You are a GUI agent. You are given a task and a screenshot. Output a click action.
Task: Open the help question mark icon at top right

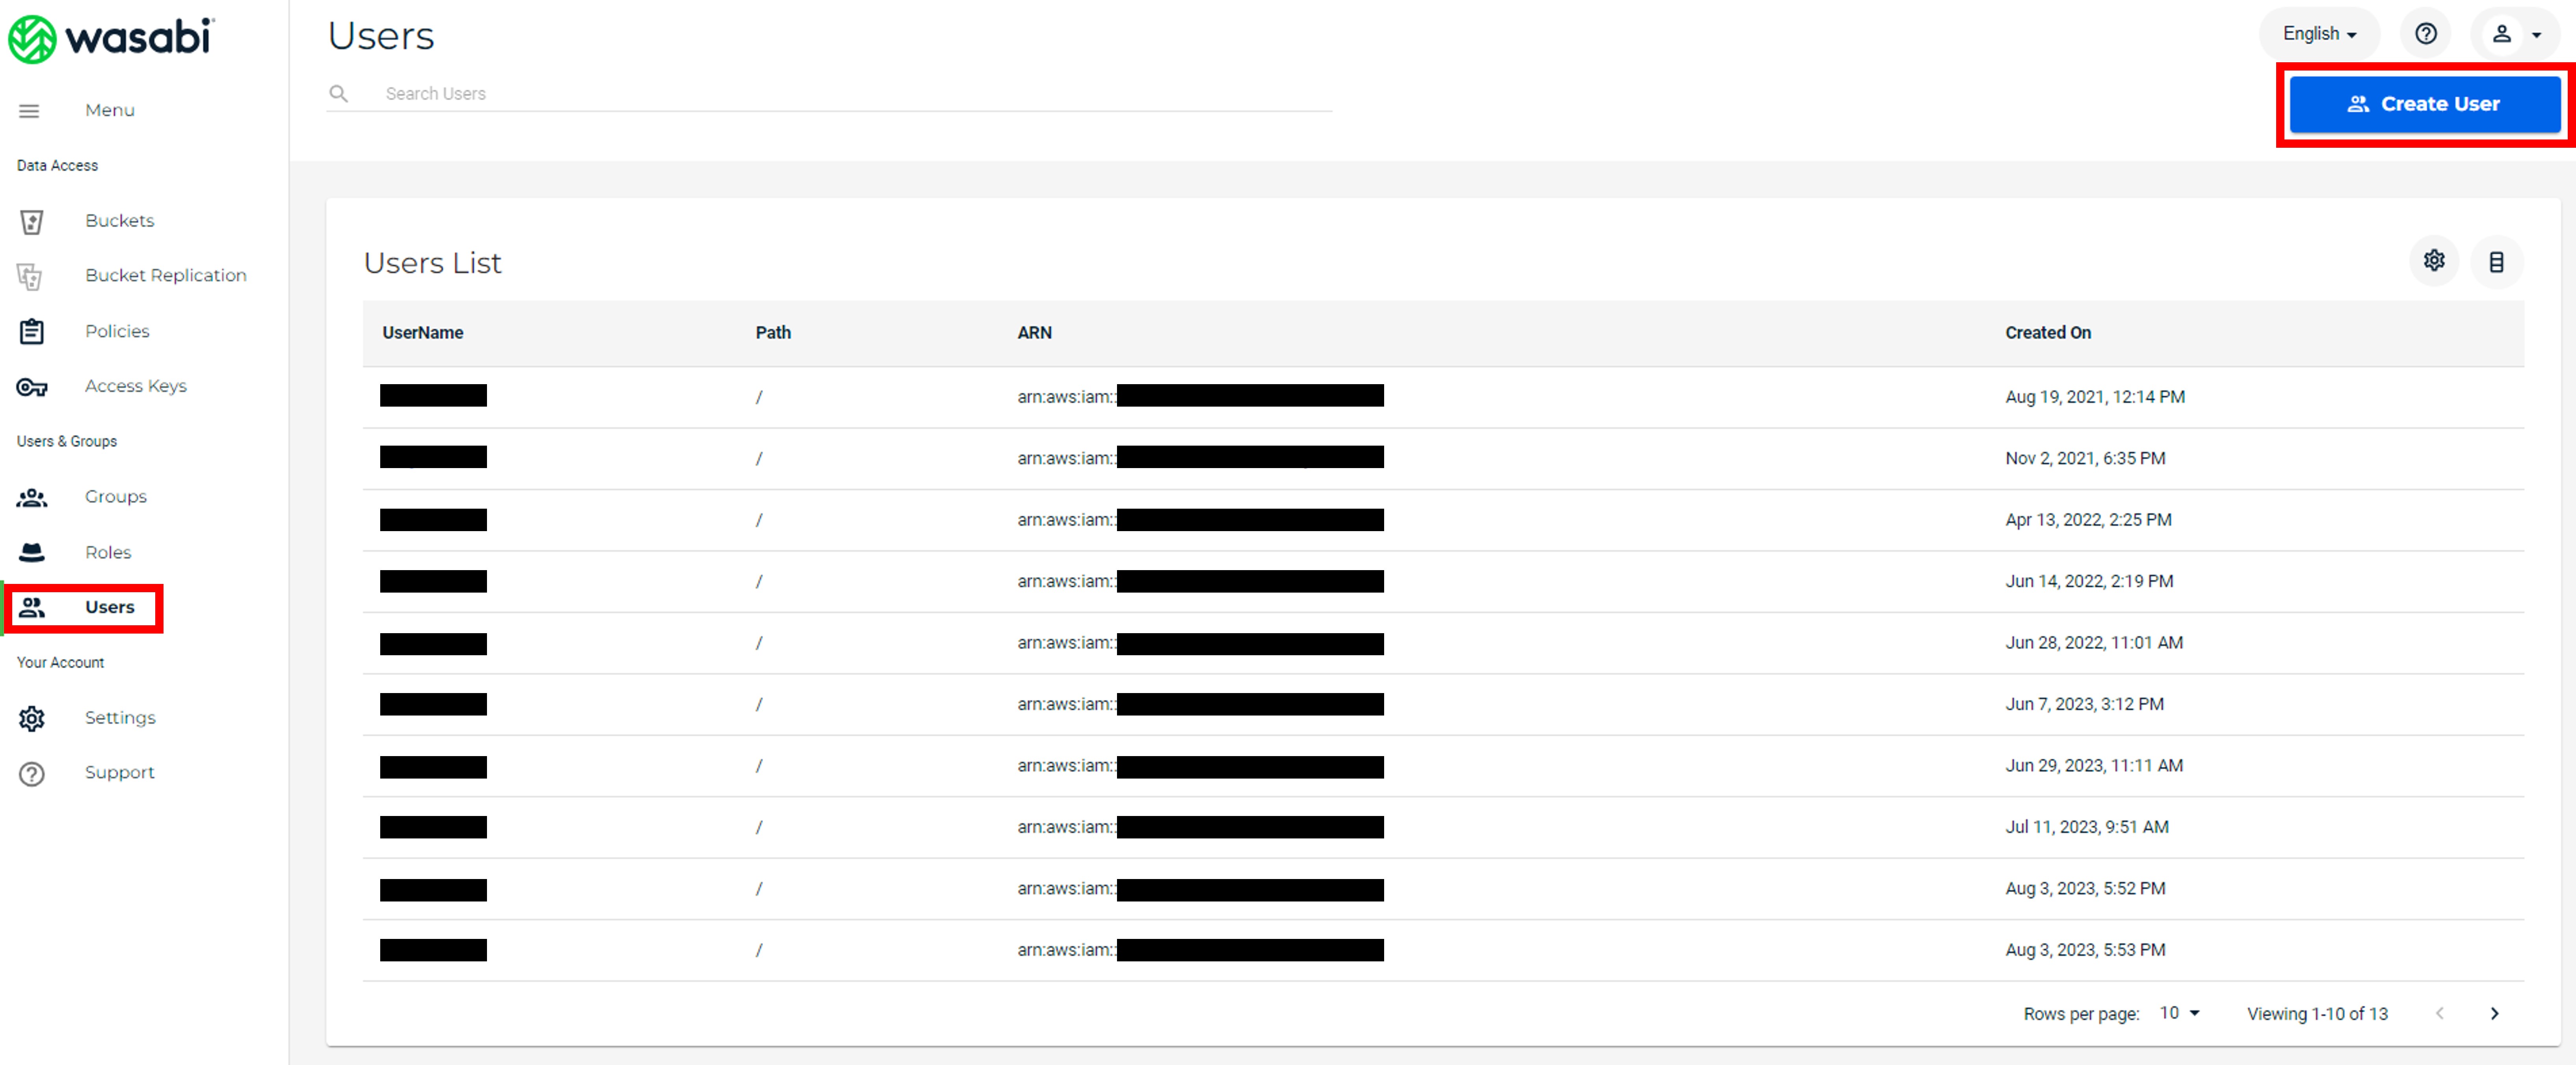[x=2425, y=34]
